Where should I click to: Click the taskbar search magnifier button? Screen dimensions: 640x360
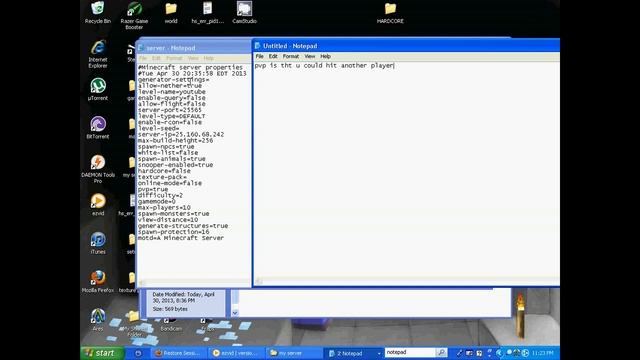(x=441, y=352)
